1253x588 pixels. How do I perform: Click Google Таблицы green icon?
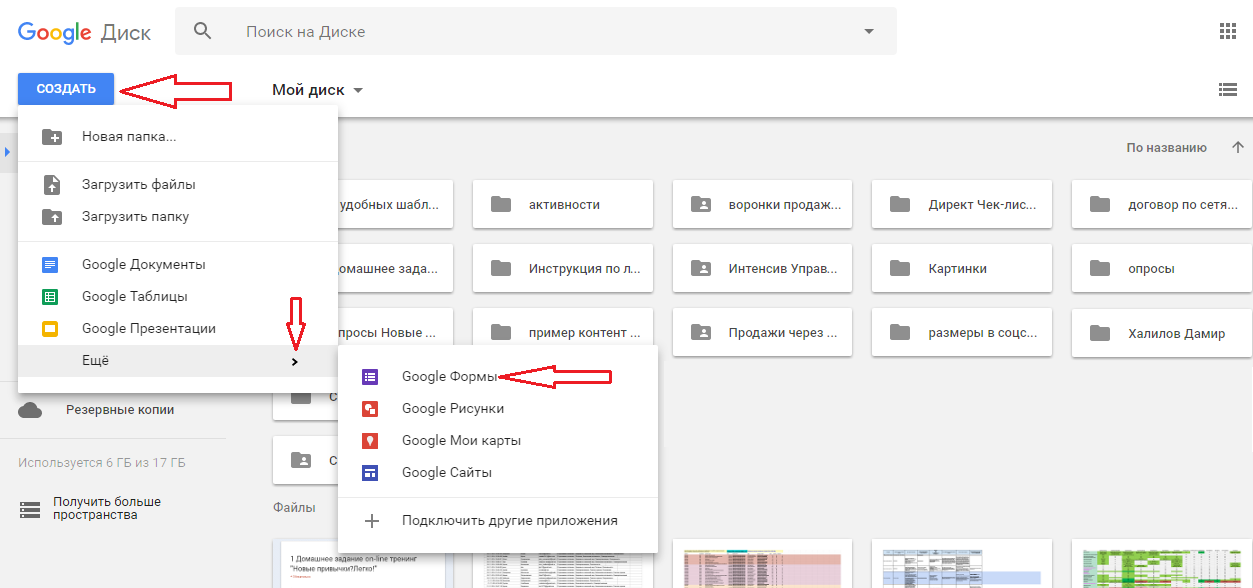pyautogui.click(x=50, y=297)
